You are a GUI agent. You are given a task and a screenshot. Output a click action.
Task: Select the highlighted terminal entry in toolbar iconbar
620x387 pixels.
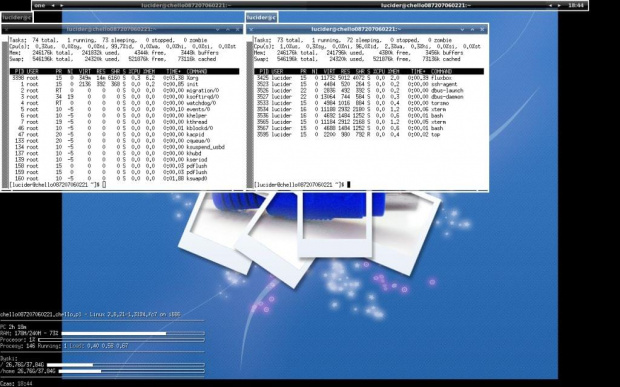[x=426, y=6]
